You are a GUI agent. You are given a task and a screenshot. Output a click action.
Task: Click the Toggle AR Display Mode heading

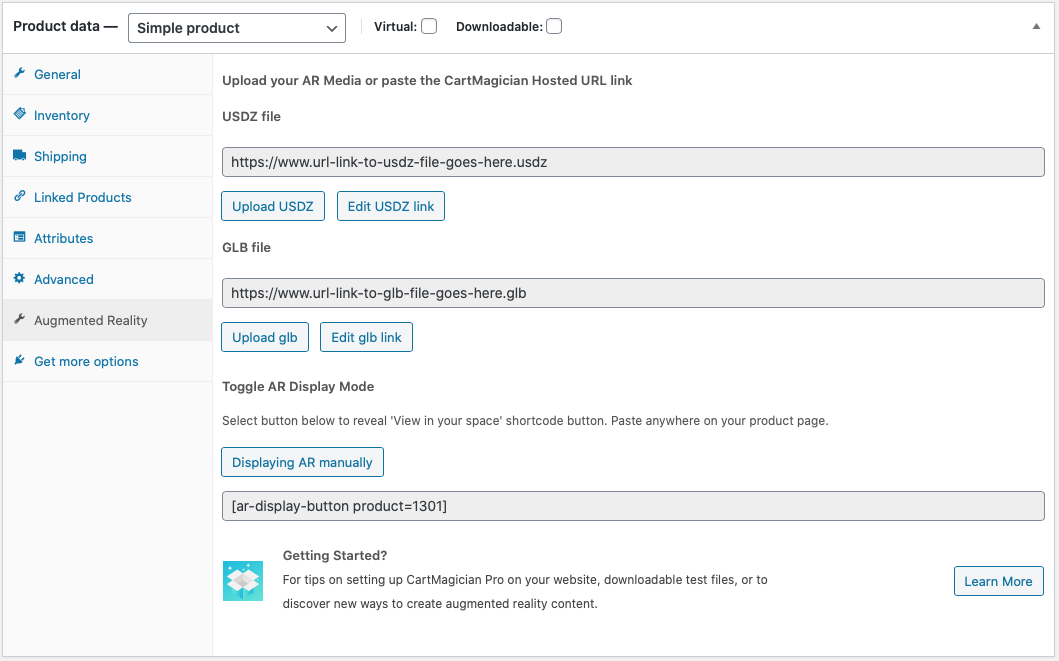click(298, 386)
